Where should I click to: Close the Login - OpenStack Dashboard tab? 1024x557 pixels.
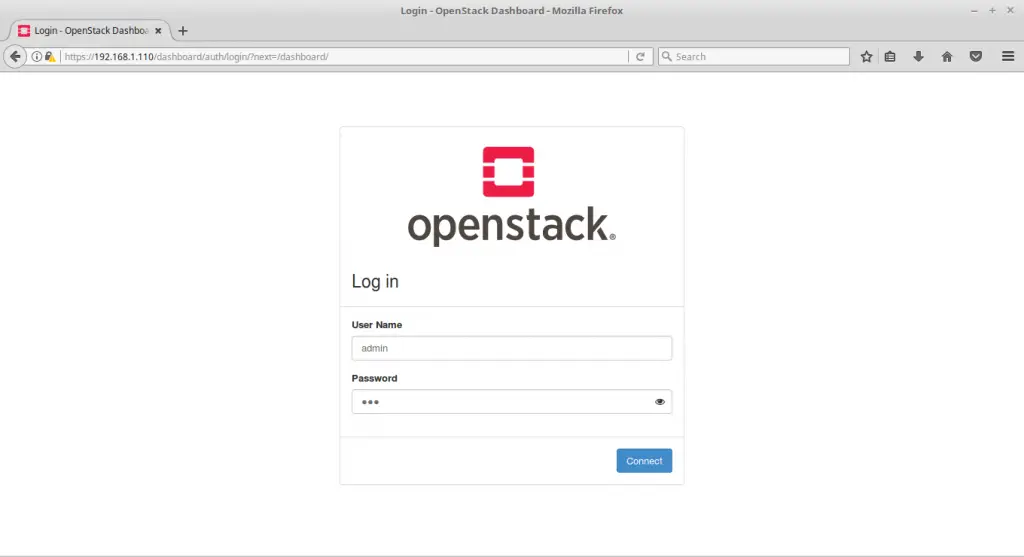point(158,31)
